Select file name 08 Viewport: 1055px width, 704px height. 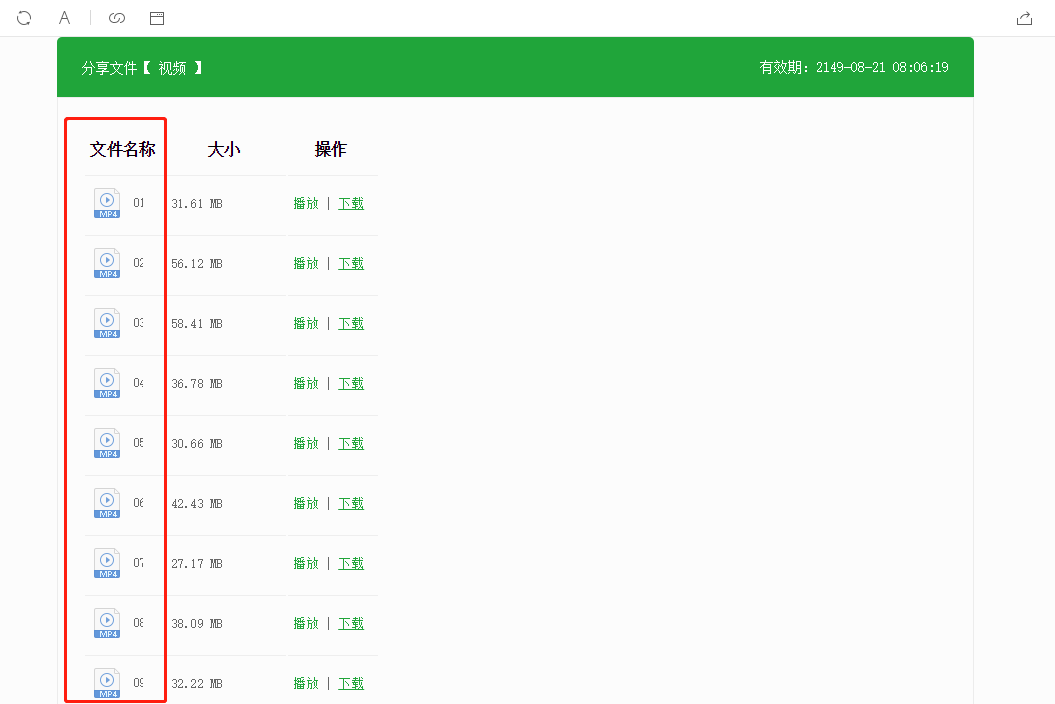click(x=139, y=623)
